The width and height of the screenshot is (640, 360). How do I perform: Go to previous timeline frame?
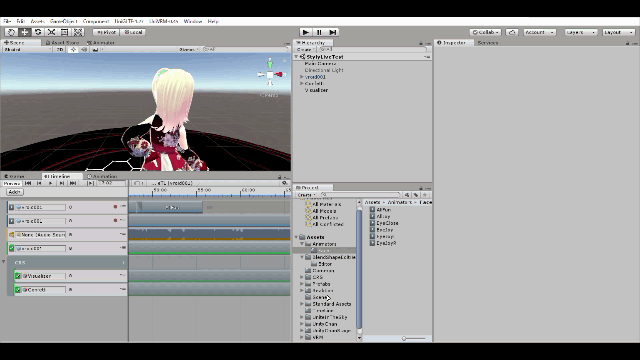click(39, 183)
